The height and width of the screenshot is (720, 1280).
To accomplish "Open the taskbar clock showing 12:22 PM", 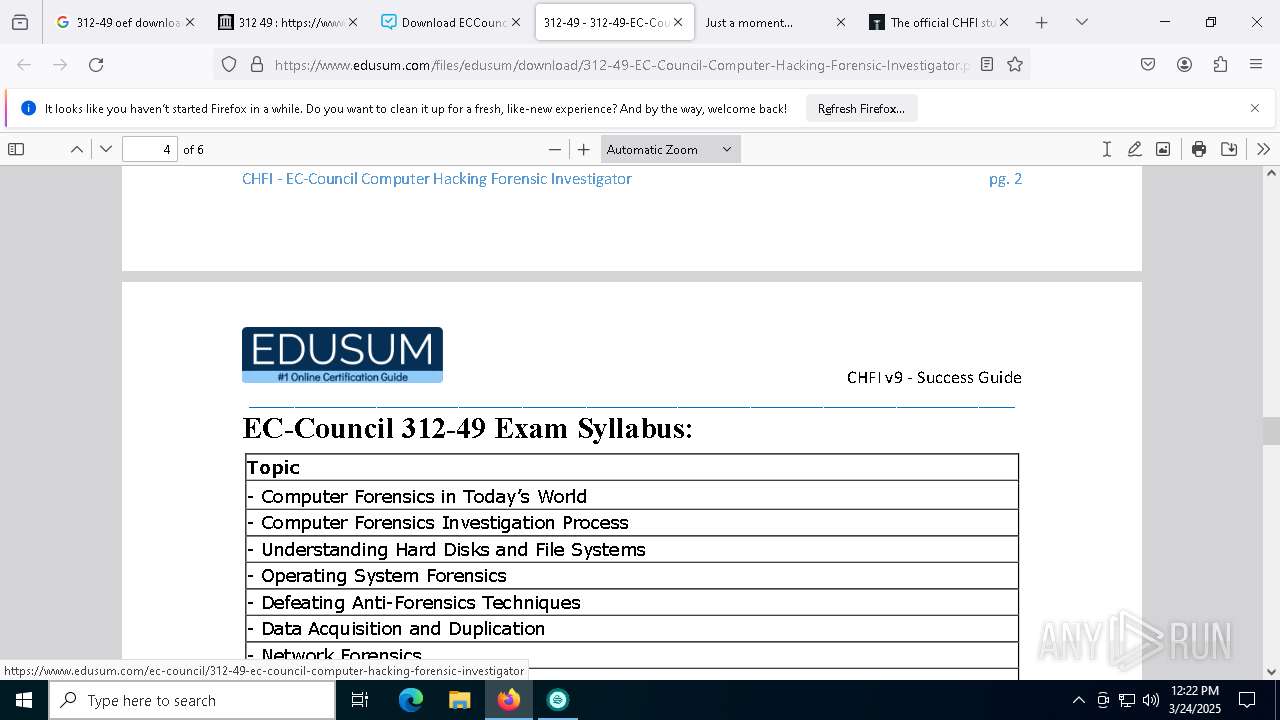I will pos(1195,700).
